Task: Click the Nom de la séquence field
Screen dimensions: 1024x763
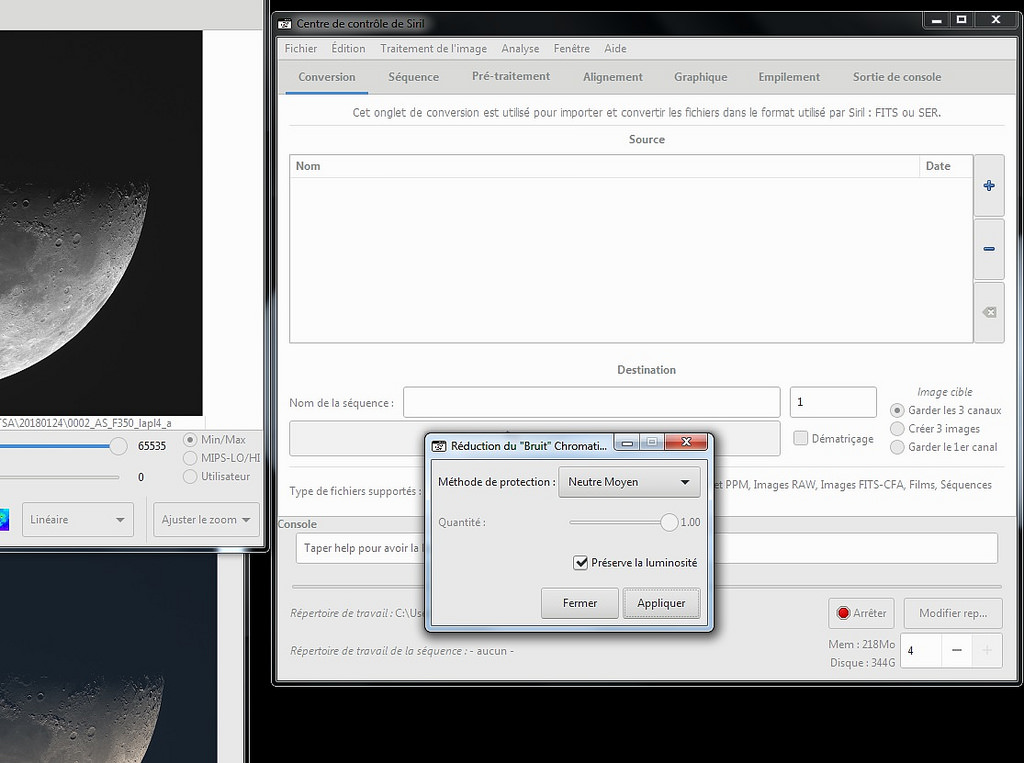Action: (592, 402)
